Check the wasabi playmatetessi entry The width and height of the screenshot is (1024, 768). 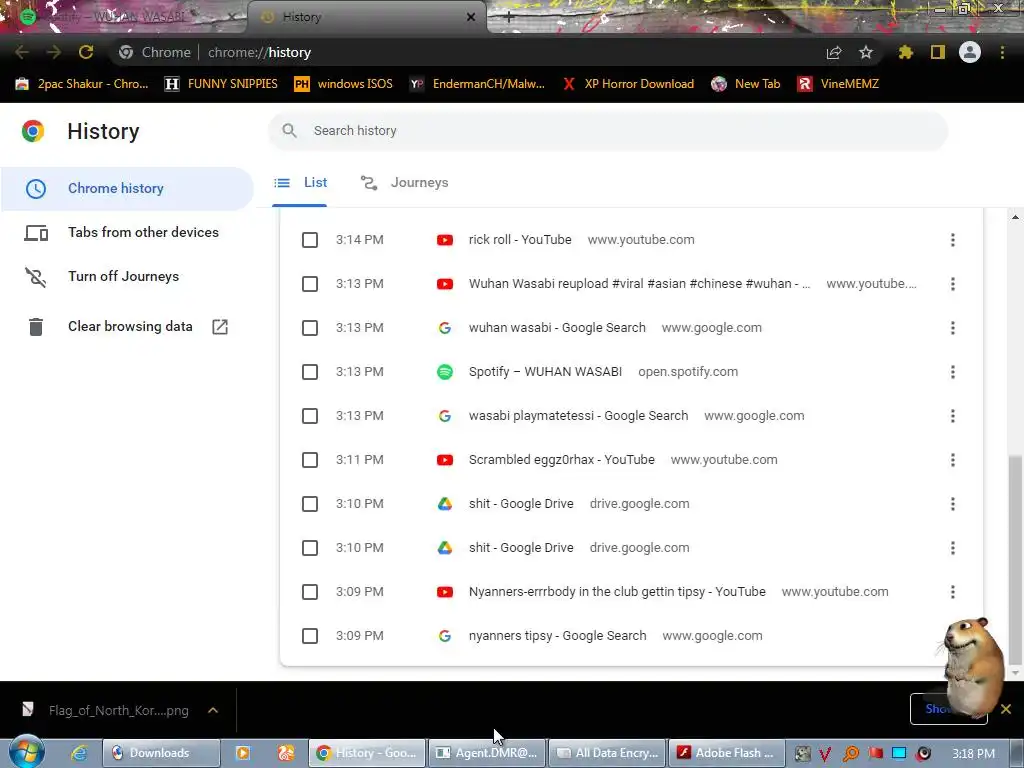pyautogui.click(x=310, y=416)
